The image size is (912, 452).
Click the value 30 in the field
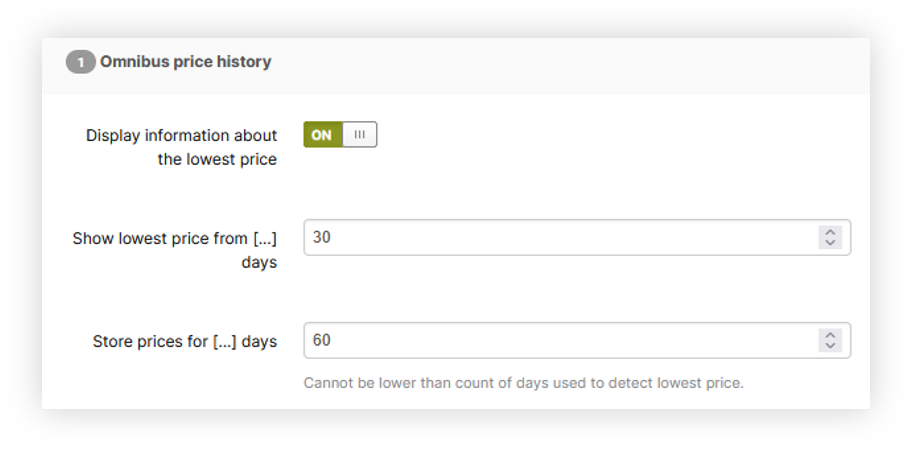point(322,238)
